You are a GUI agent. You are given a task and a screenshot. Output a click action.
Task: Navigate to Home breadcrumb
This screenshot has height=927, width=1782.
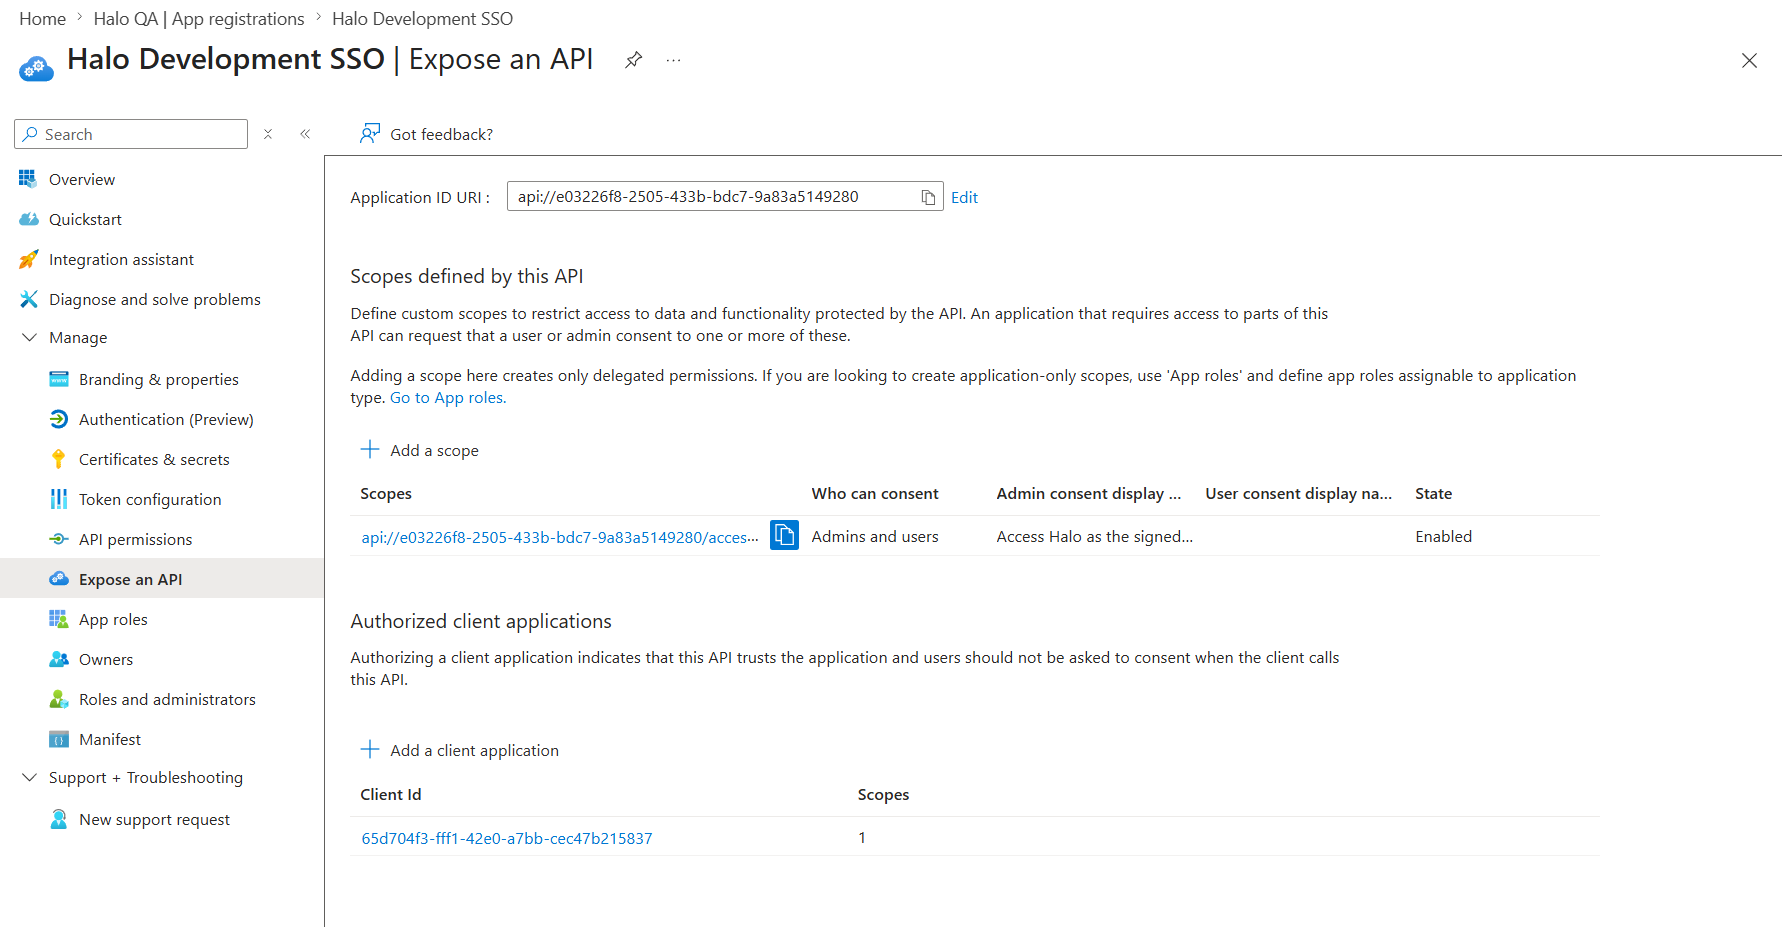point(42,19)
